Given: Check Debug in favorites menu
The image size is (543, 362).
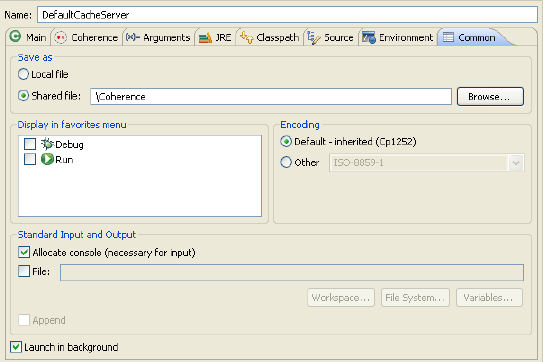Looking at the screenshot, I should coord(30,144).
